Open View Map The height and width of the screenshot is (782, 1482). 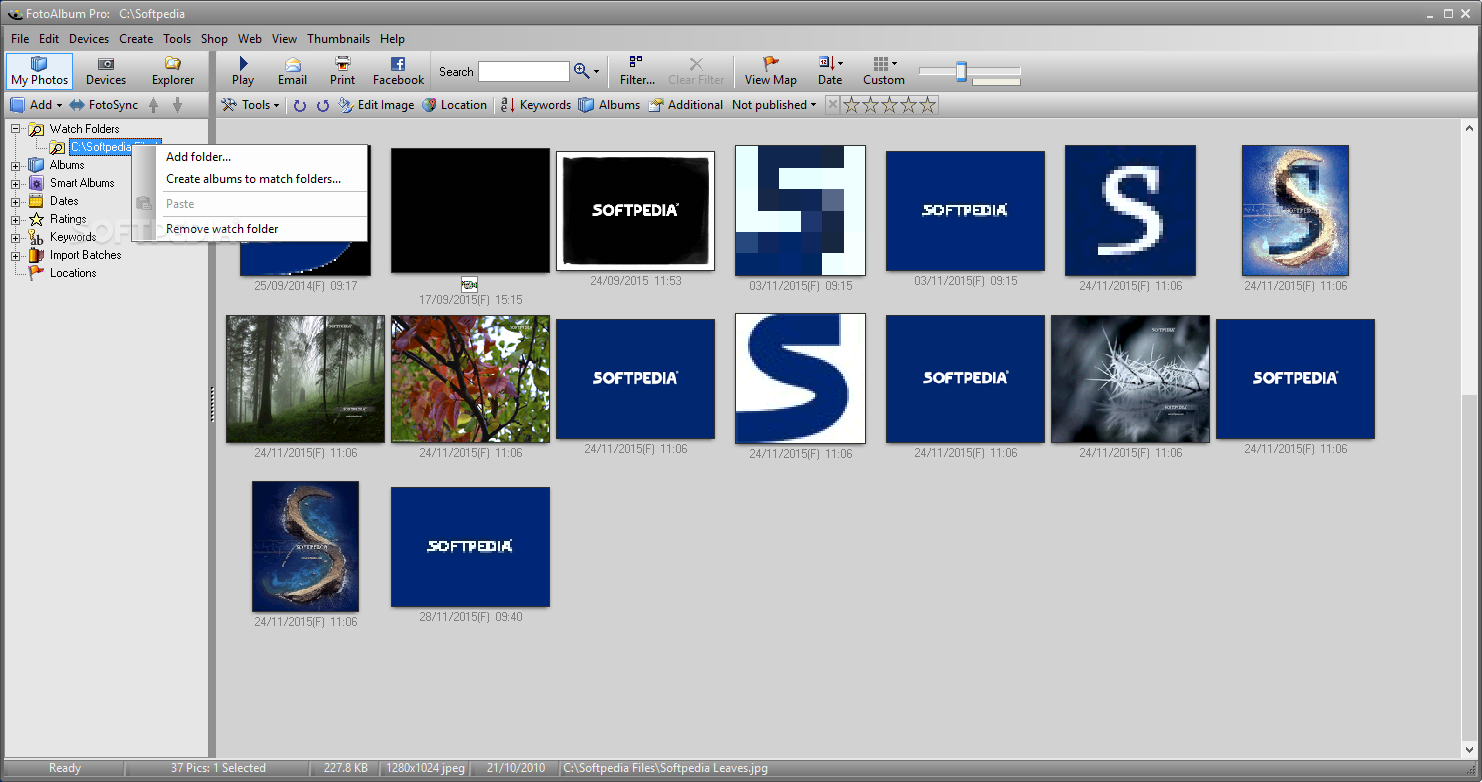point(770,71)
